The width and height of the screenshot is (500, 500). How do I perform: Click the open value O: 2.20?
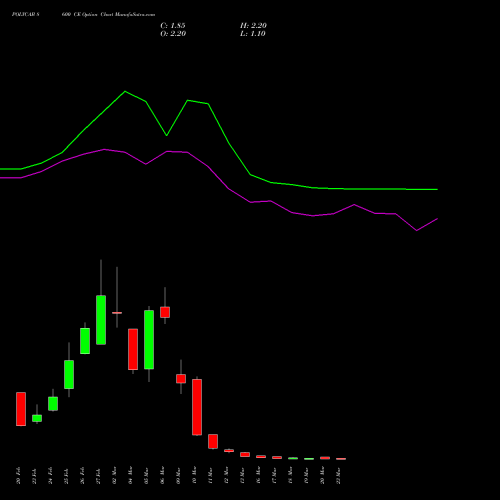[x=173, y=34]
